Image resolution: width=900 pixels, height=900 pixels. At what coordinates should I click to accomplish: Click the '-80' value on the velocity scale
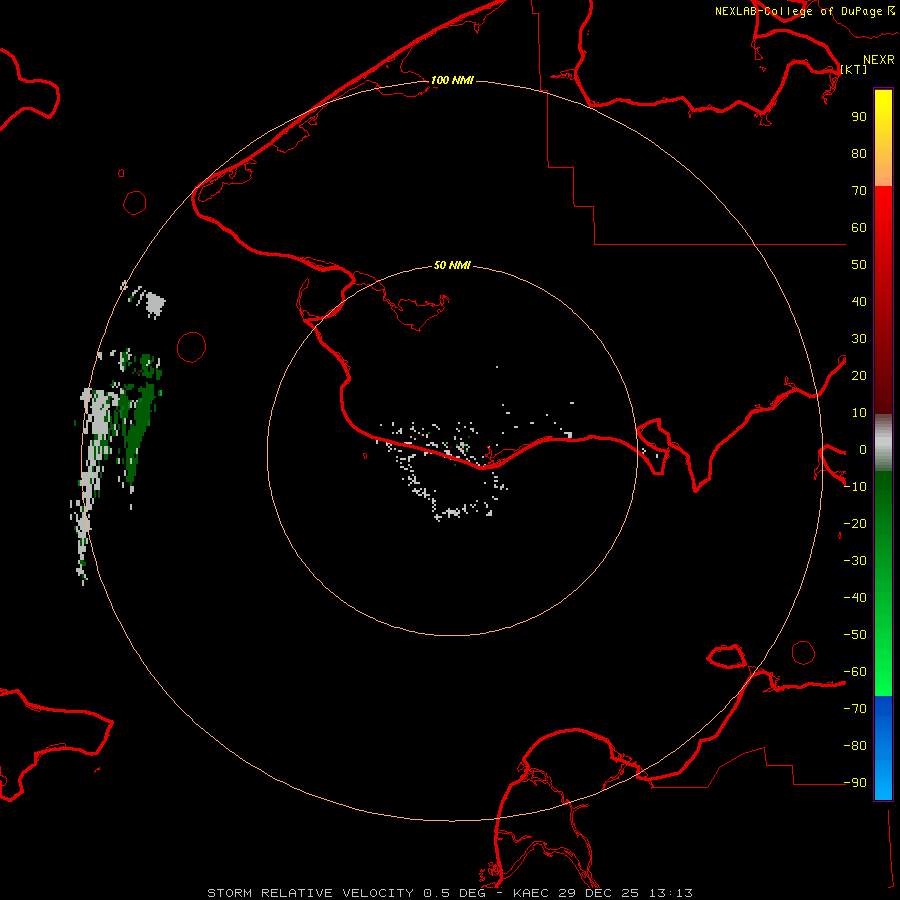(x=855, y=746)
